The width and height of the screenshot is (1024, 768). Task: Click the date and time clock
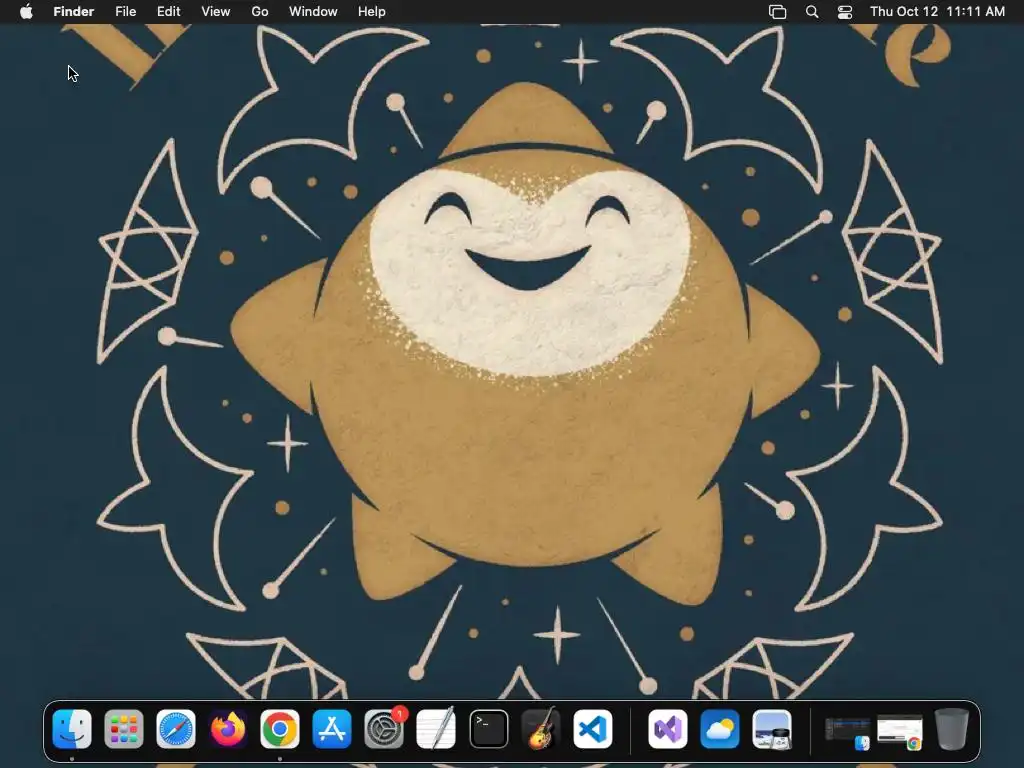[x=937, y=11]
